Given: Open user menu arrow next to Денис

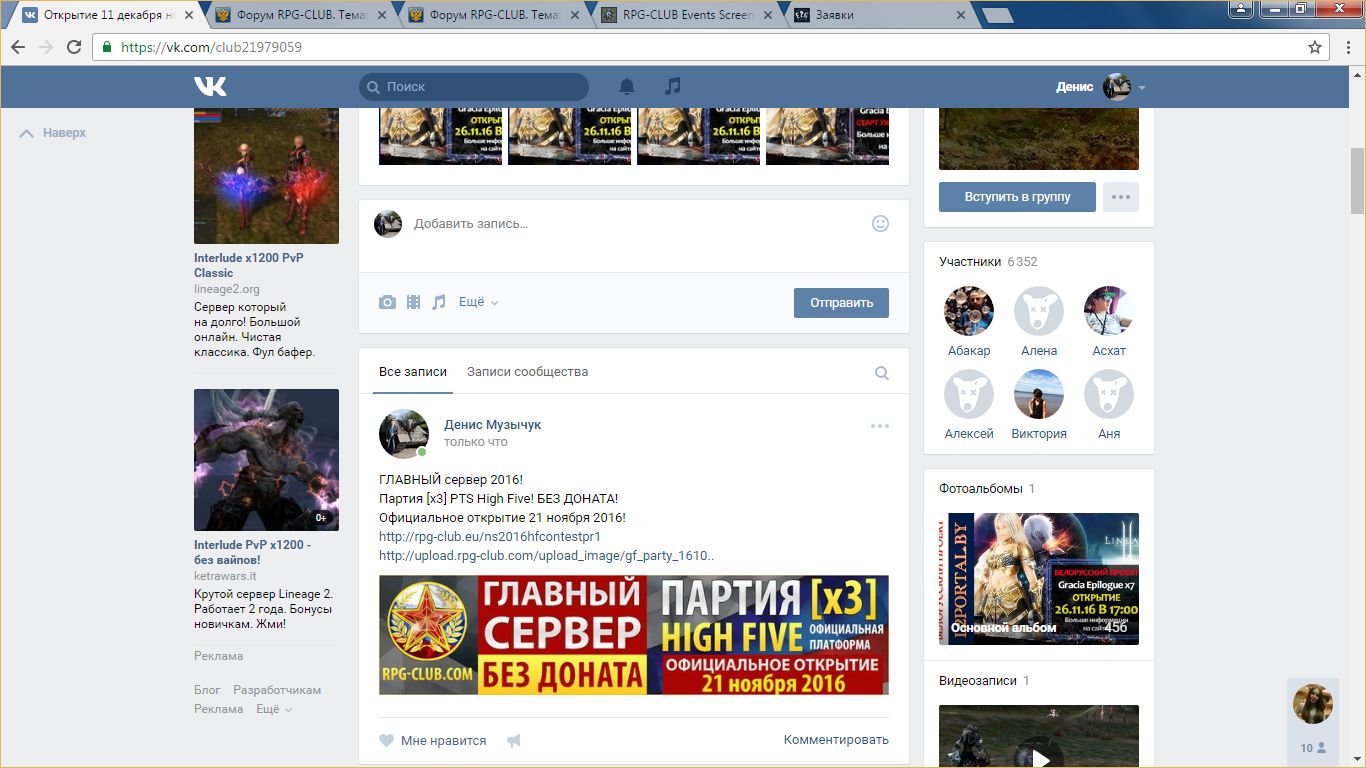Looking at the screenshot, I should 1142,88.
